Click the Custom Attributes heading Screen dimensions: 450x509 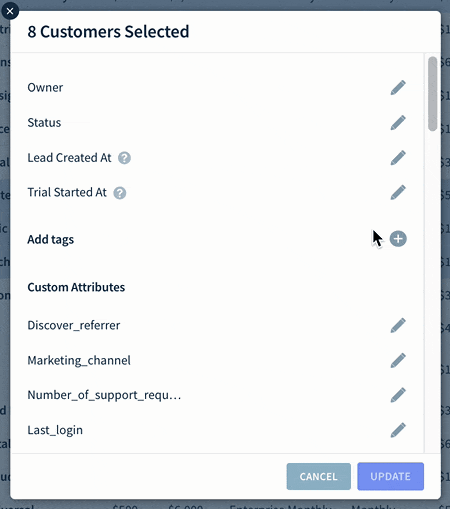pyautogui.click(x=76, y=287)
